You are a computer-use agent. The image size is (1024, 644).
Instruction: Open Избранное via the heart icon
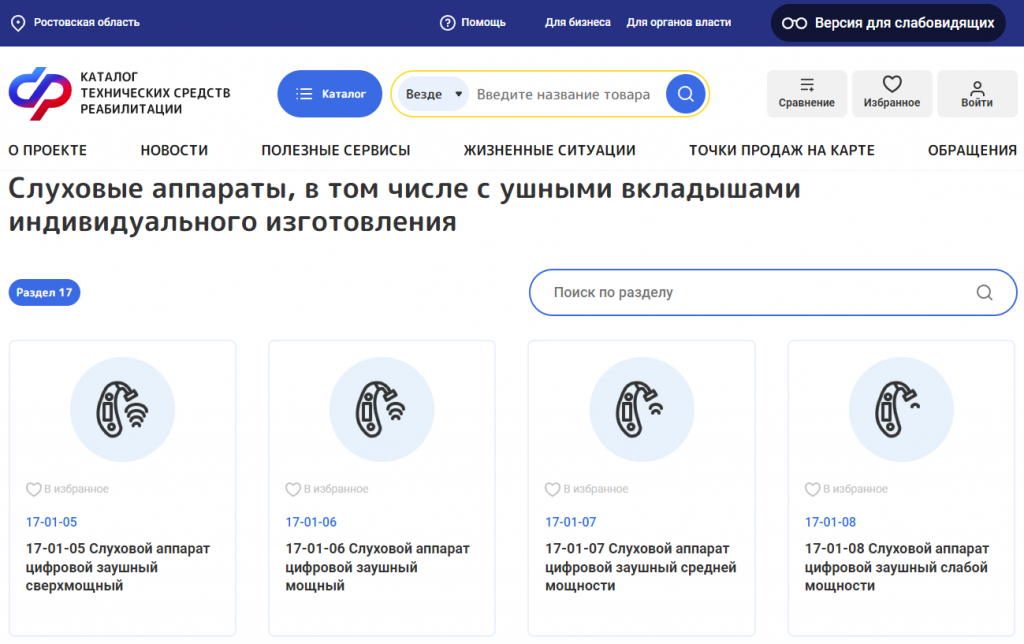click(892, 84)
